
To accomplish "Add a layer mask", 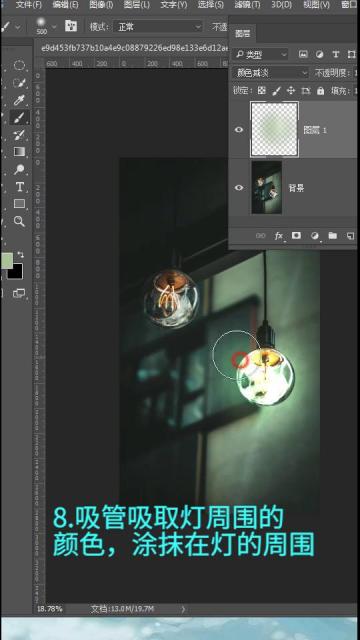I will [x=296, y=236].
